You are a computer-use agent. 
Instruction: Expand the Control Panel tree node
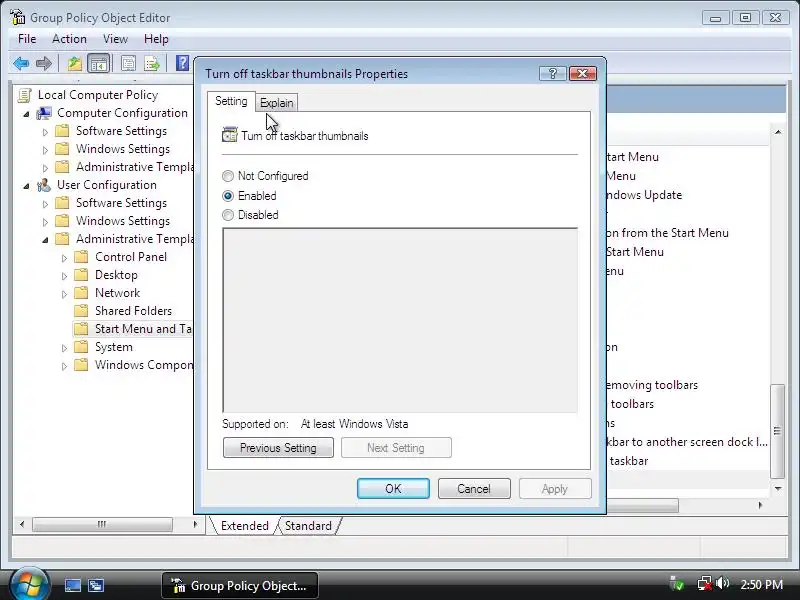point(64,258)
